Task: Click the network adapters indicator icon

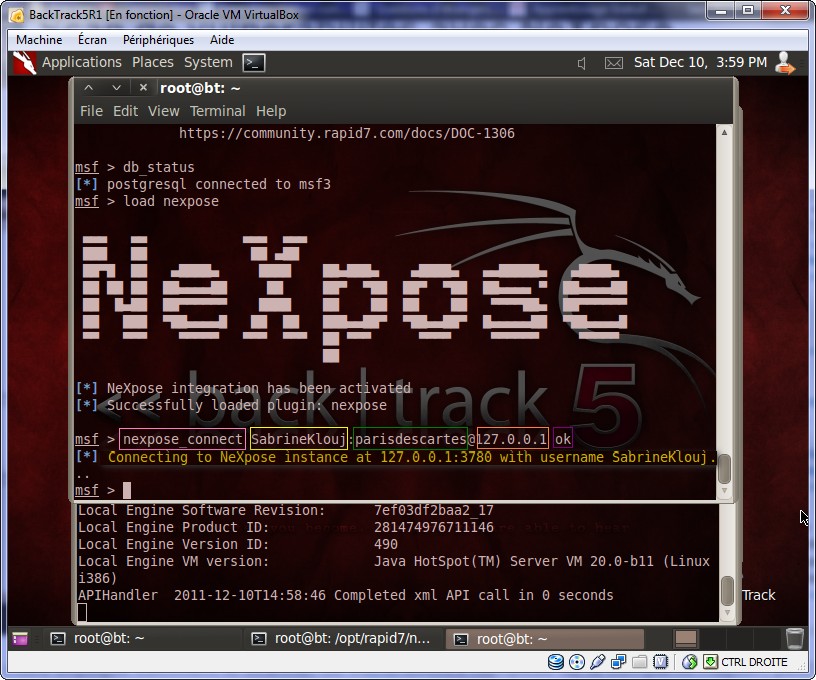Action: point(618,662)
